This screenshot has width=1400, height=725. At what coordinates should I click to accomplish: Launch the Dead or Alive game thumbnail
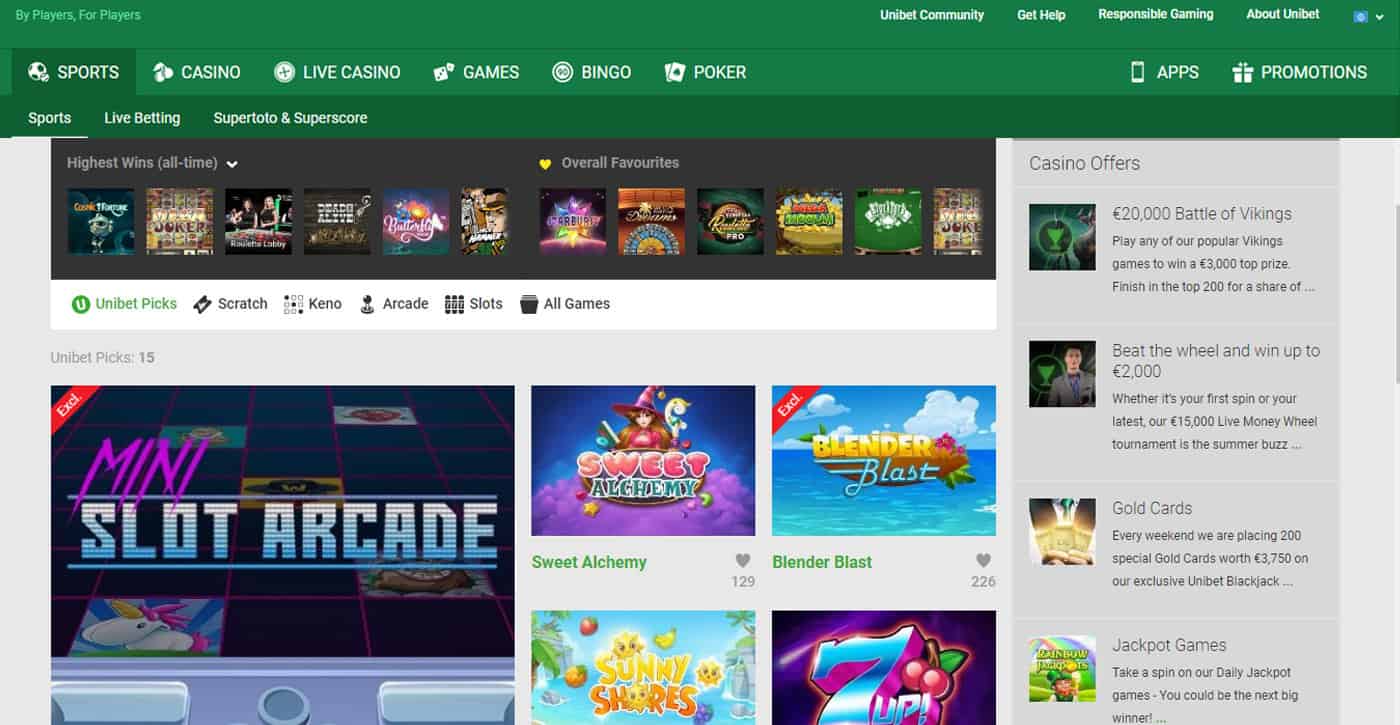click(337, 221)
